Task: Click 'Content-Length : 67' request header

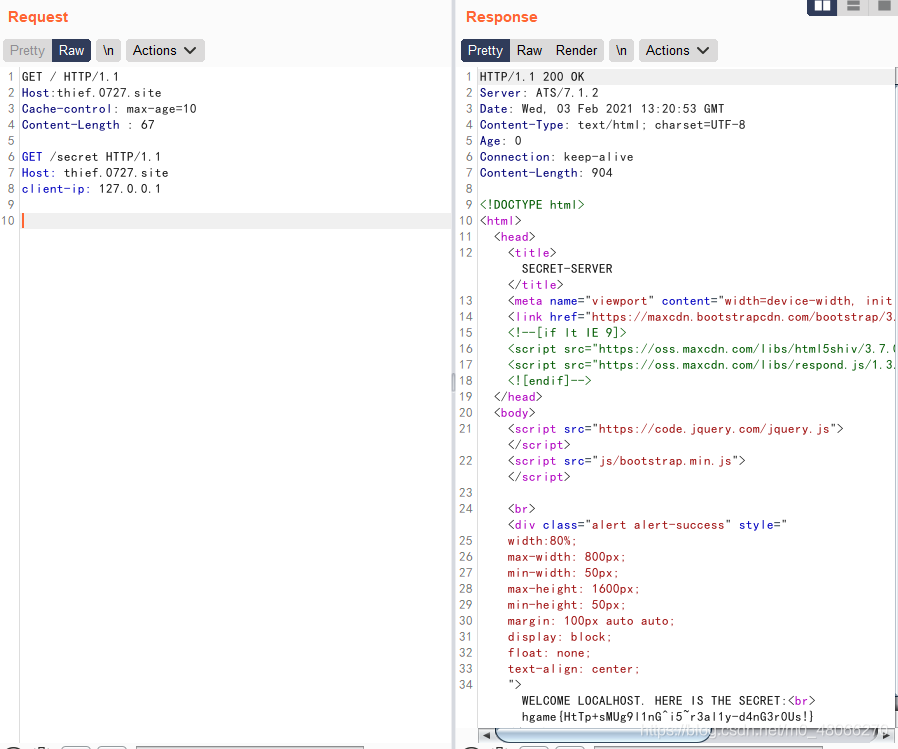Action: click(88, 125)
